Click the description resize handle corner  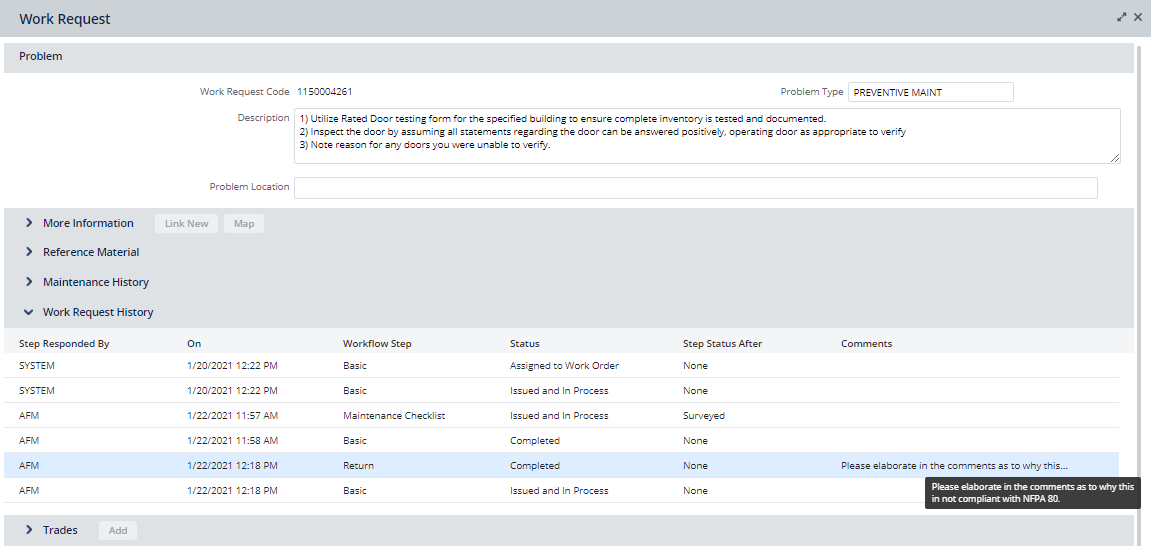(1115, 158)
